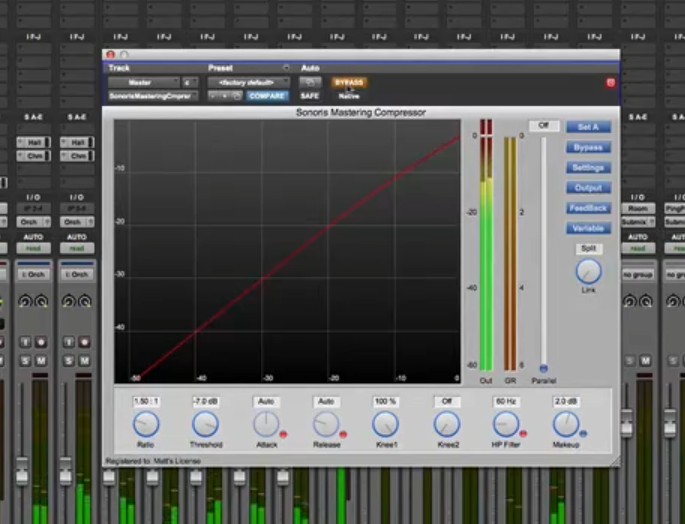Screen dimensions: 685x524
Task: Click the Out level meter
Action: (486, 246)
